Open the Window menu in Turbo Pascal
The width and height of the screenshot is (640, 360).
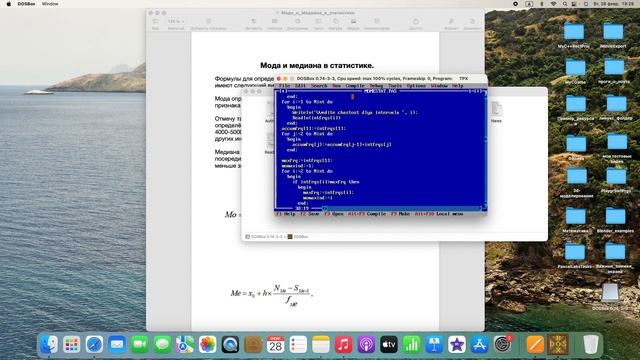[x=439, y=86]
